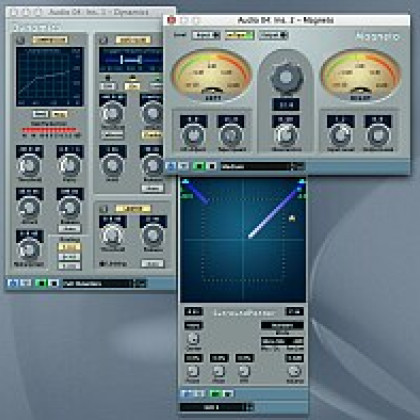Select first Routing option in Dynamics
Viewport: 420px width, 420px height.
point(69,247)
